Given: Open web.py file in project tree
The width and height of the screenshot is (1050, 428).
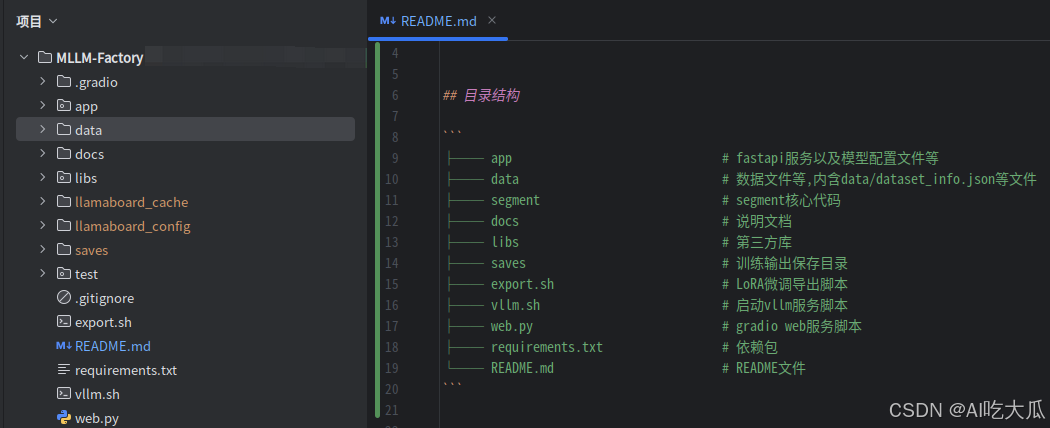Looking at the screenshot, I should 97,419.
